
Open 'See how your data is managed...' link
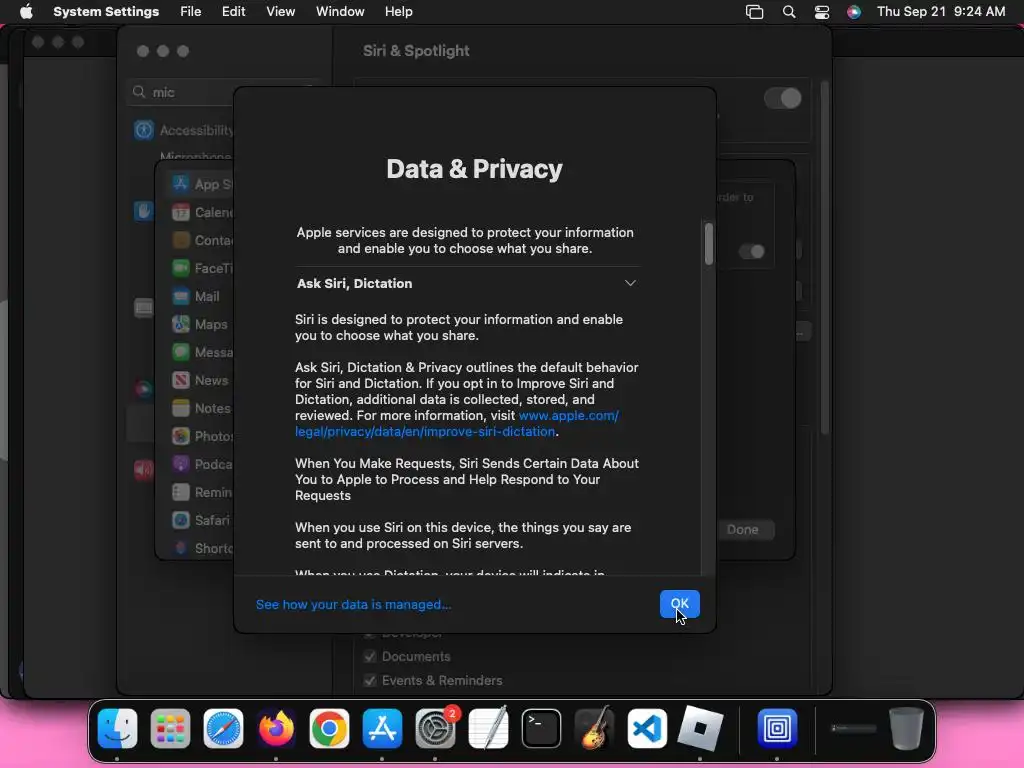pyautogui.click(x=353, y=604)
